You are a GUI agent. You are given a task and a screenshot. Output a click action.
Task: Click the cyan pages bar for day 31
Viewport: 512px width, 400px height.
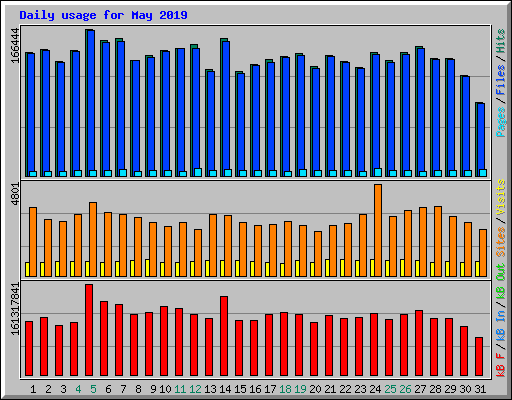coord(483,173)
